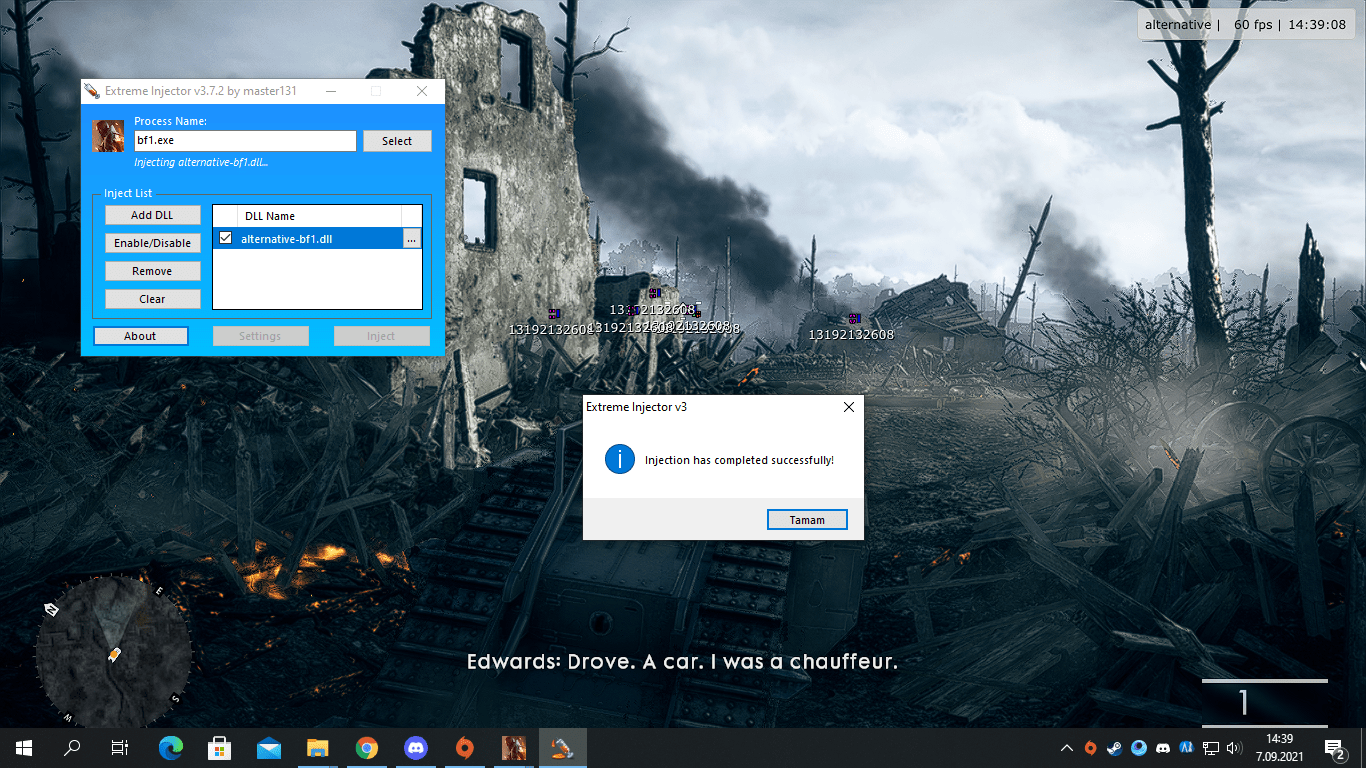Open taskbar Search
The image size is (1366, 768).
click(x=72, y=747)
